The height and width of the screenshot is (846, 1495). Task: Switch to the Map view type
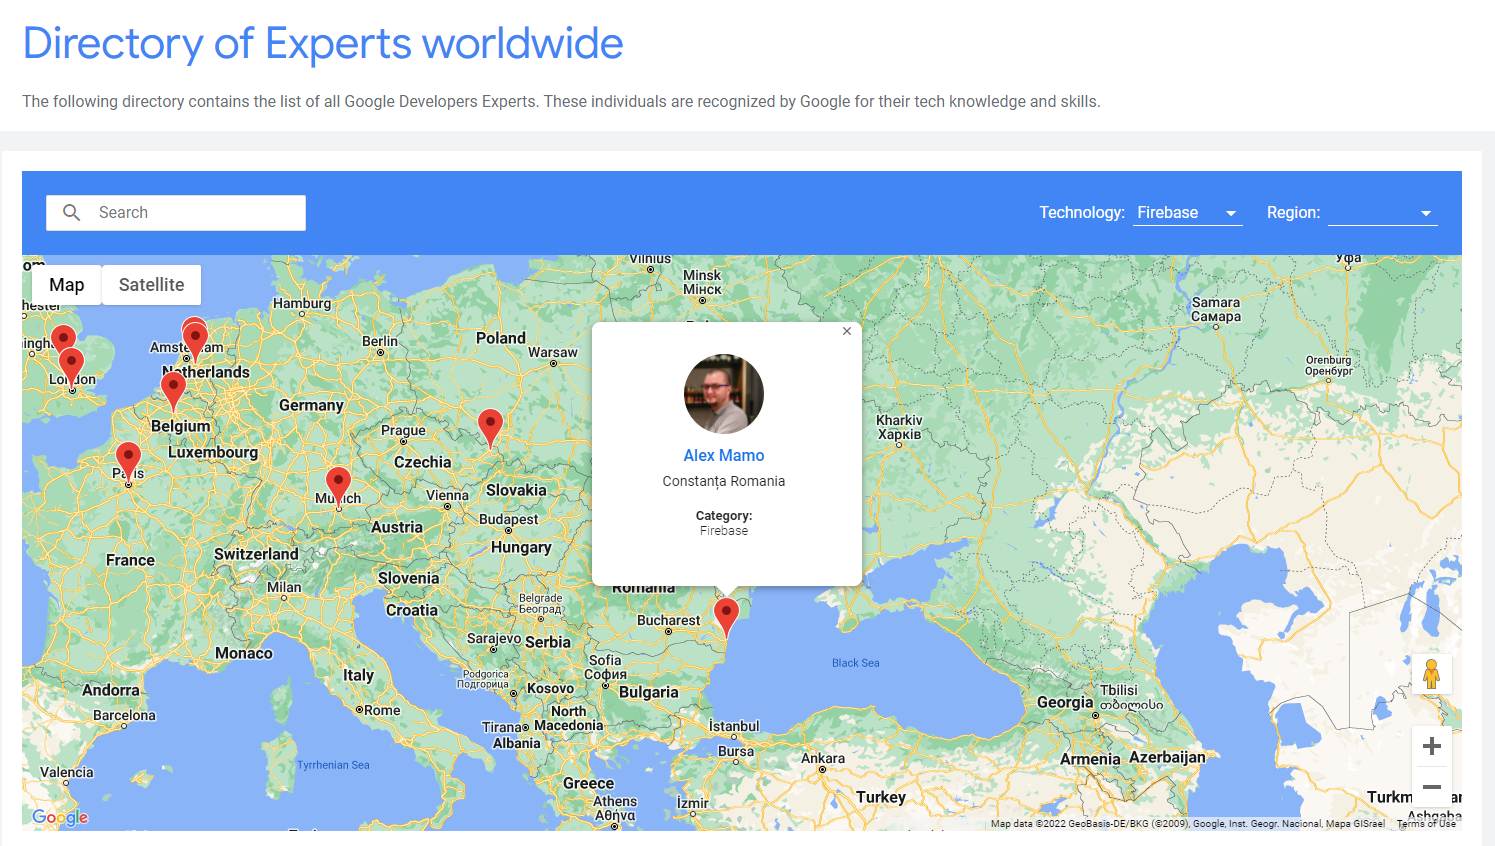66,285
